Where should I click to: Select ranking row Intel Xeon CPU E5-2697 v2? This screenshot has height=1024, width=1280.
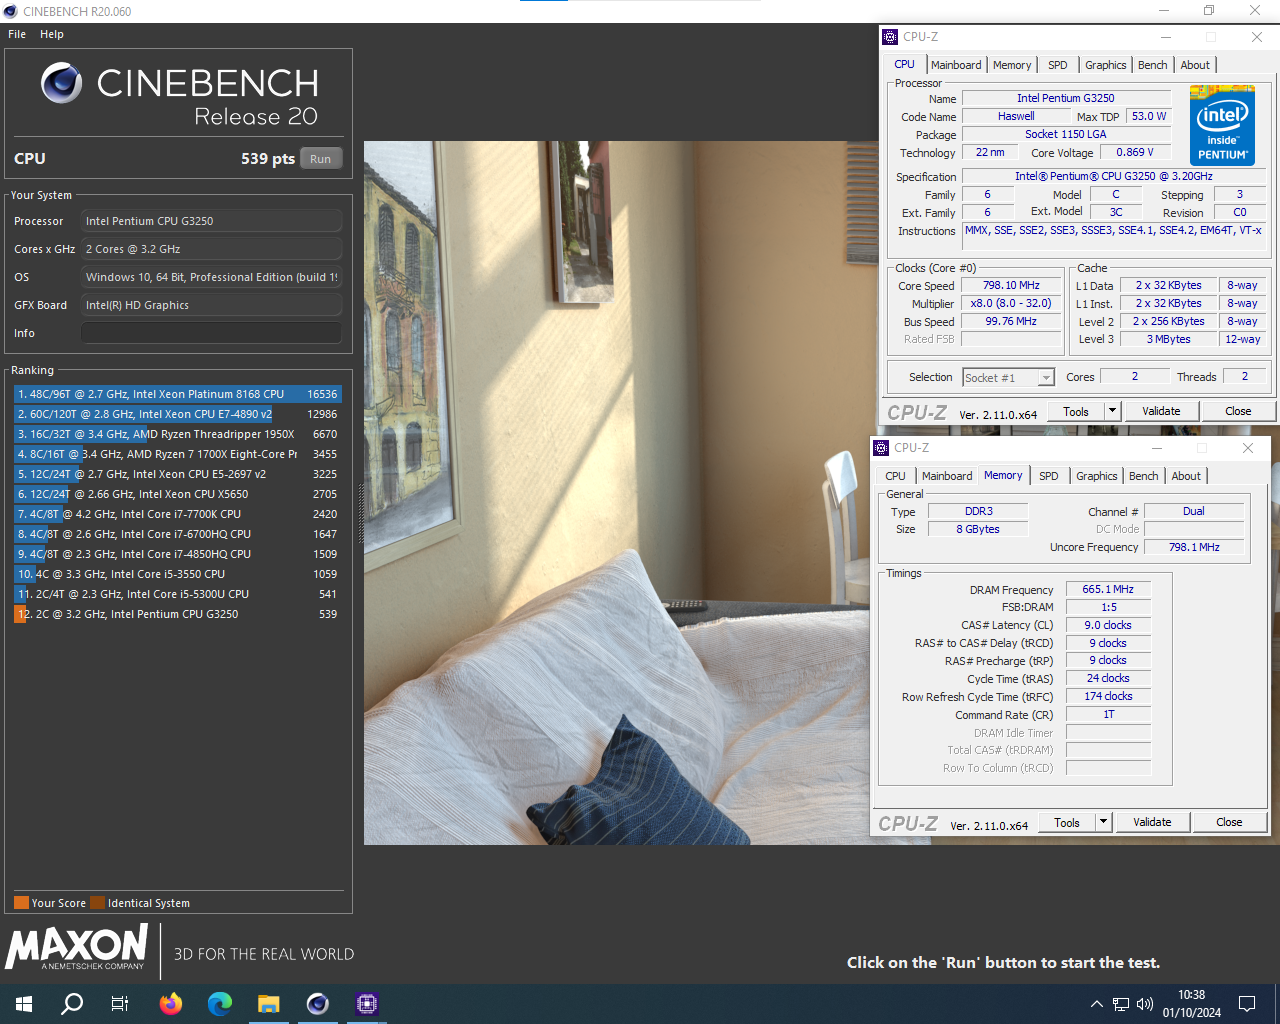178,474
